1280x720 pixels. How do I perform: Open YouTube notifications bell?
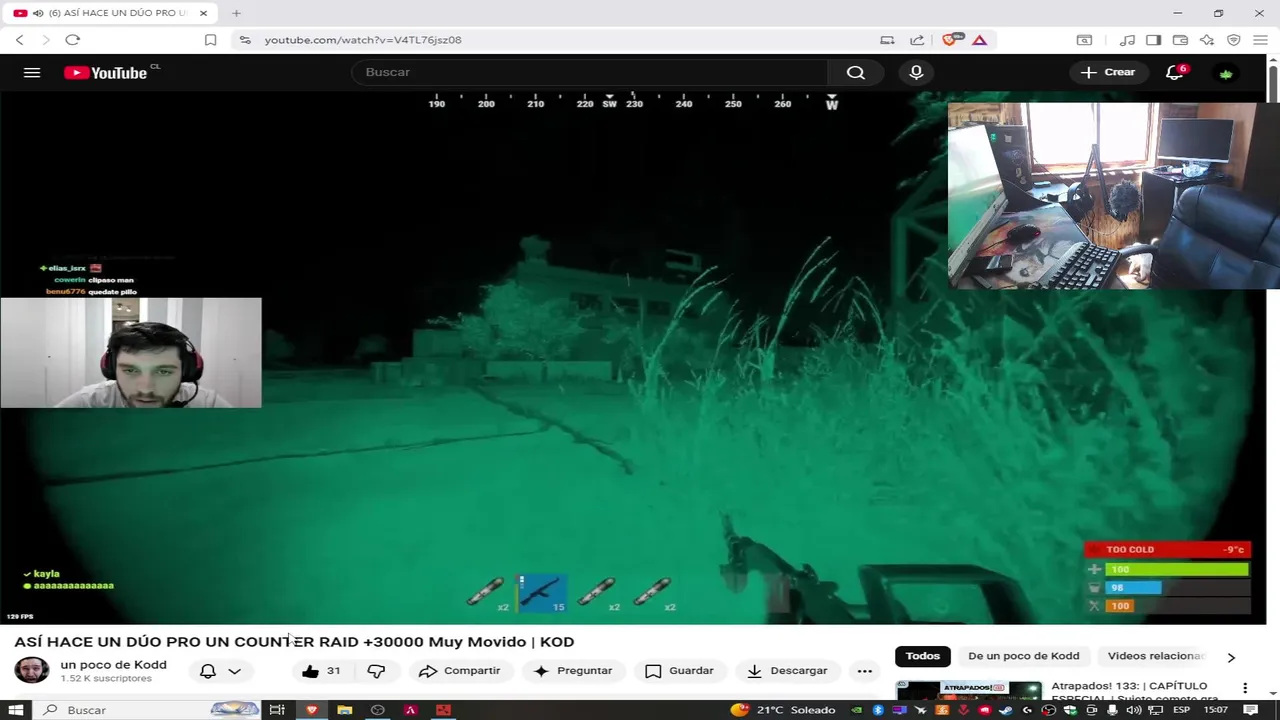point(1175,72)
